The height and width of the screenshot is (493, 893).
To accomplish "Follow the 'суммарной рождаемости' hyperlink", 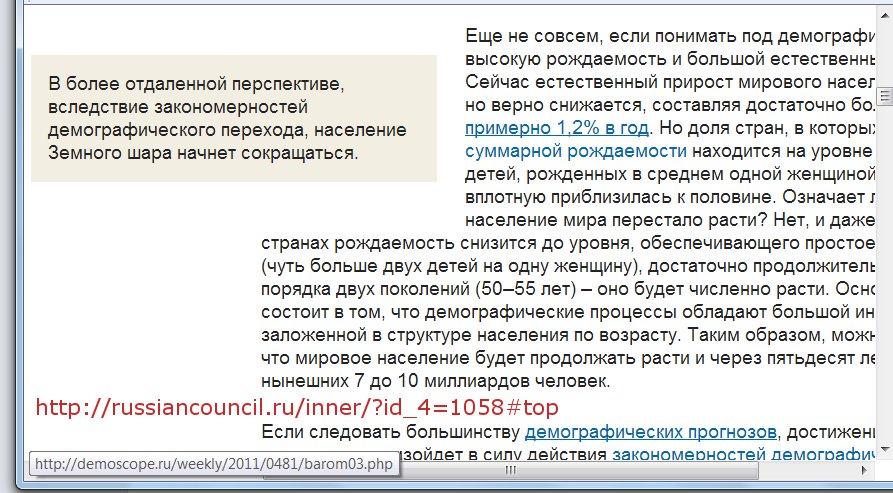I will pyautogui.click(x=576, y=151).
